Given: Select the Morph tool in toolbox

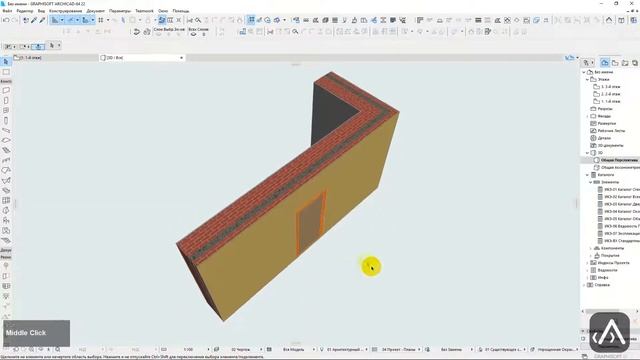Looking at the screenshot, I should tap(6, 210).
